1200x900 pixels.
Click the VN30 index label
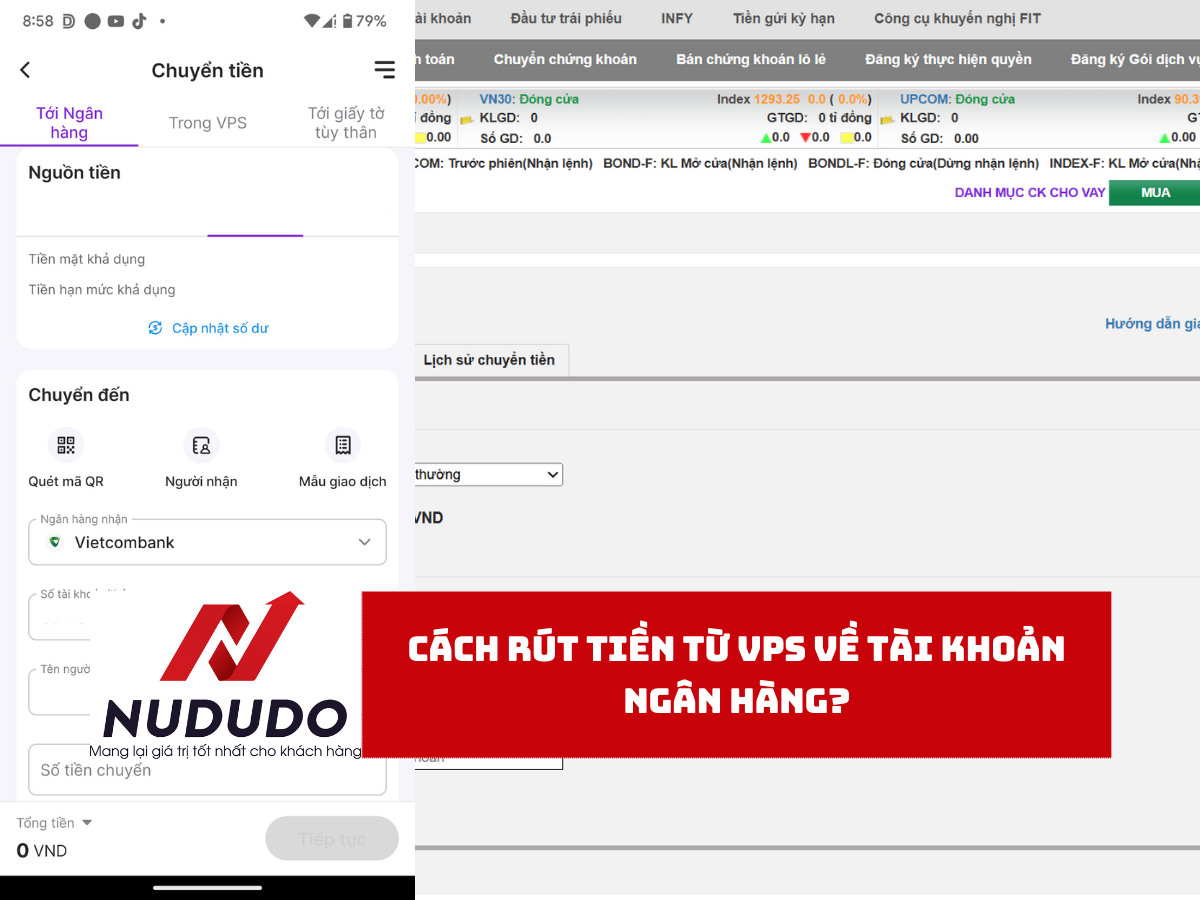[495, 99]
